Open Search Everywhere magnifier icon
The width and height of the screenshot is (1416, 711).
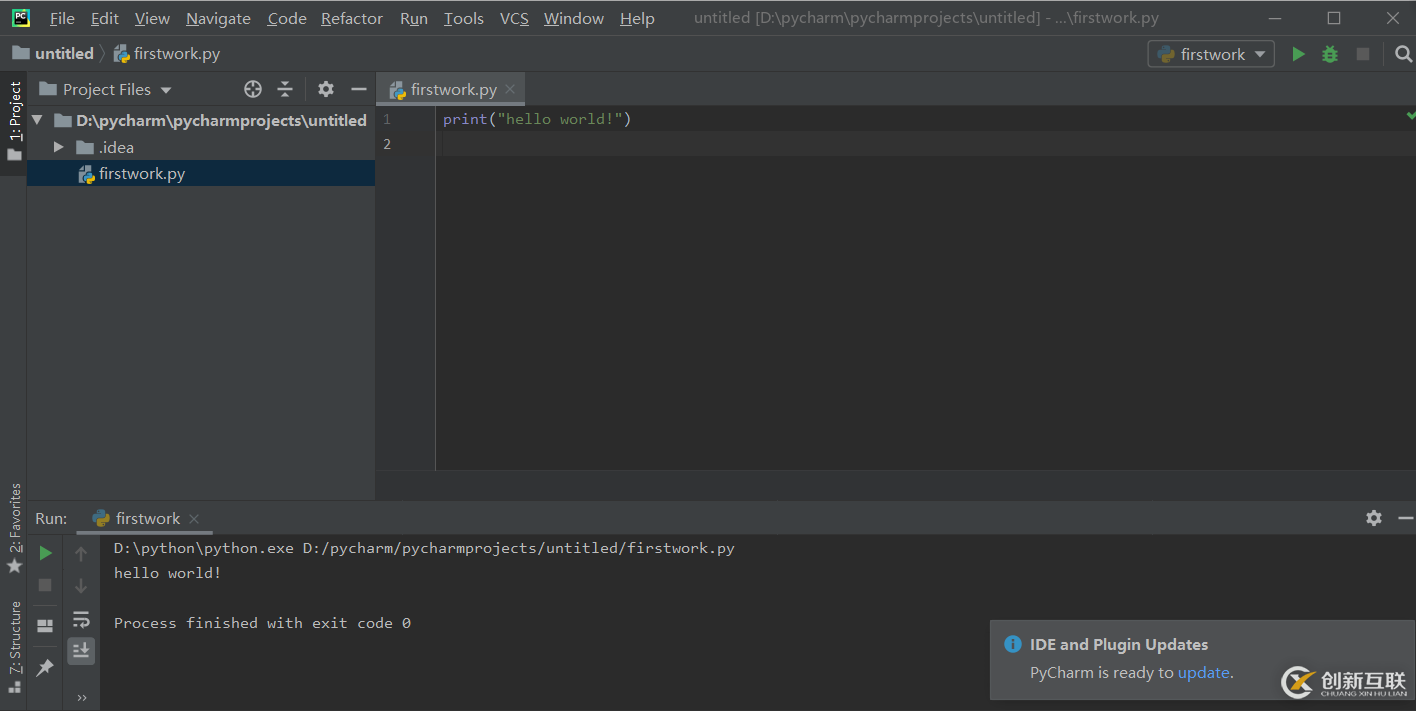1403,54
